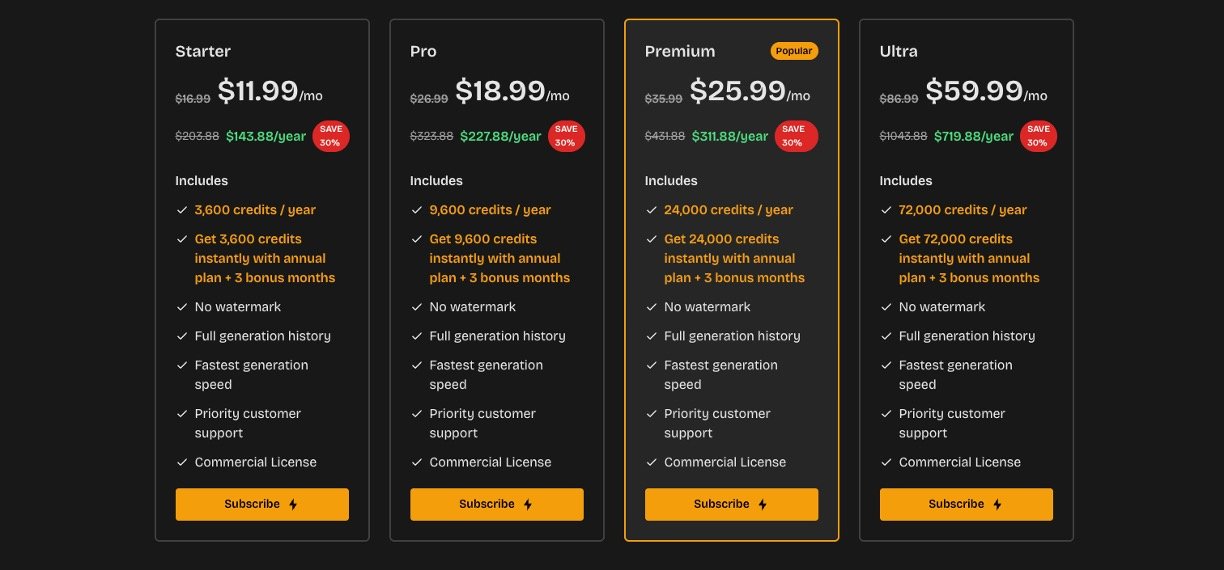Screen dimensions: 1224x570
Task: Click the SAVE 30% badge on Starter
Action: pos(331,136)
